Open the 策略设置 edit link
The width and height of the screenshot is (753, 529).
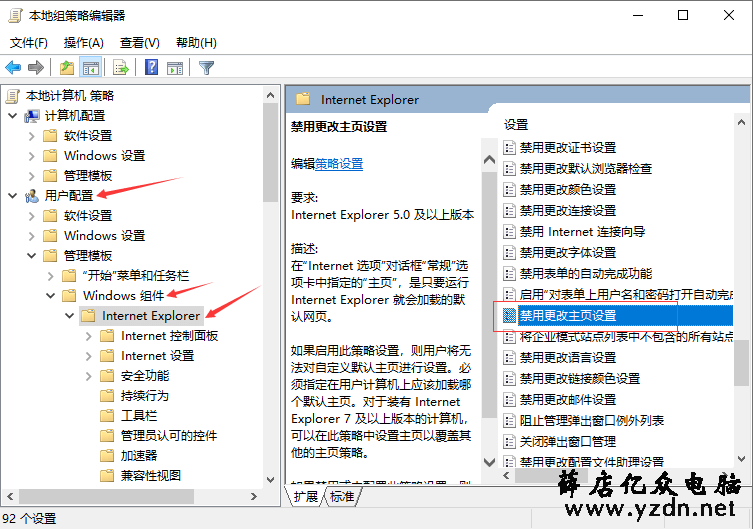pyautogui.click(x=339, y=164)
